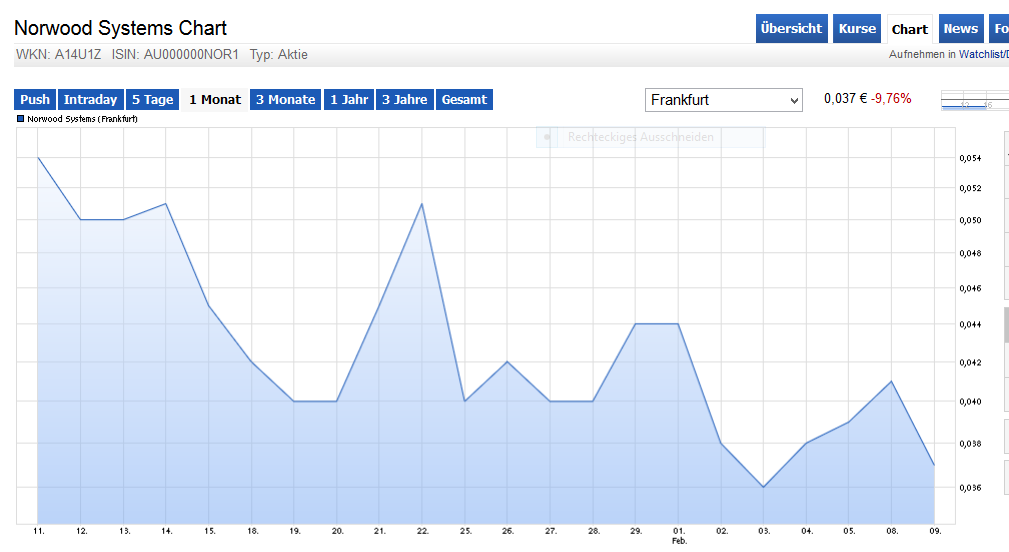View the 3 Jahre chart
Image resolution: width=1009 pixels, height=552 pixels.
(x=404, y=100)
